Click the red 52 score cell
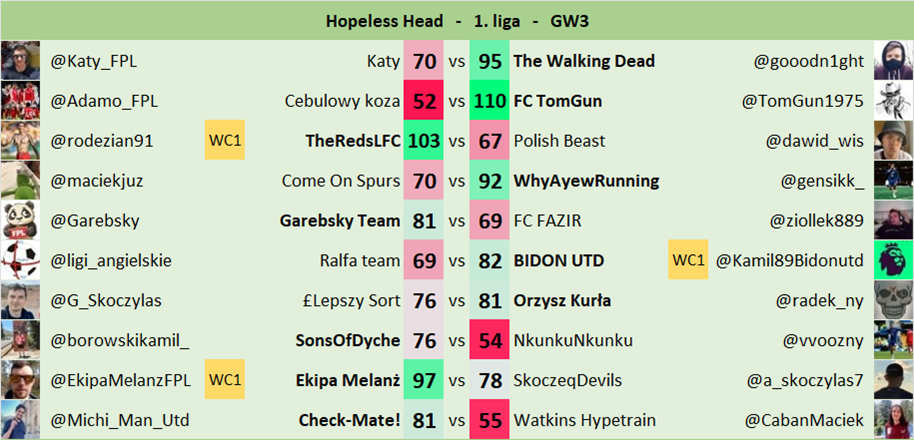 (423, 101)
